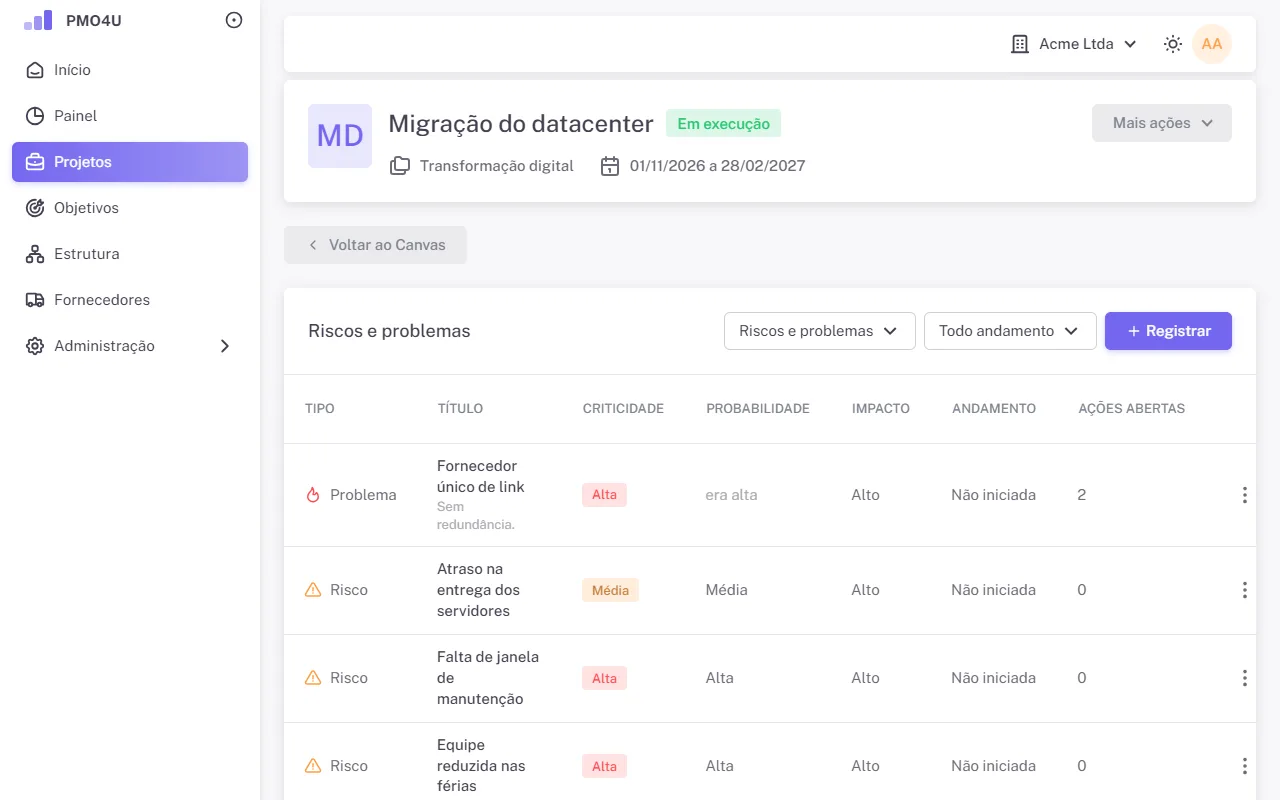
Task: Click warning icon for Falta de janela row
Action: tap(313, 678)
